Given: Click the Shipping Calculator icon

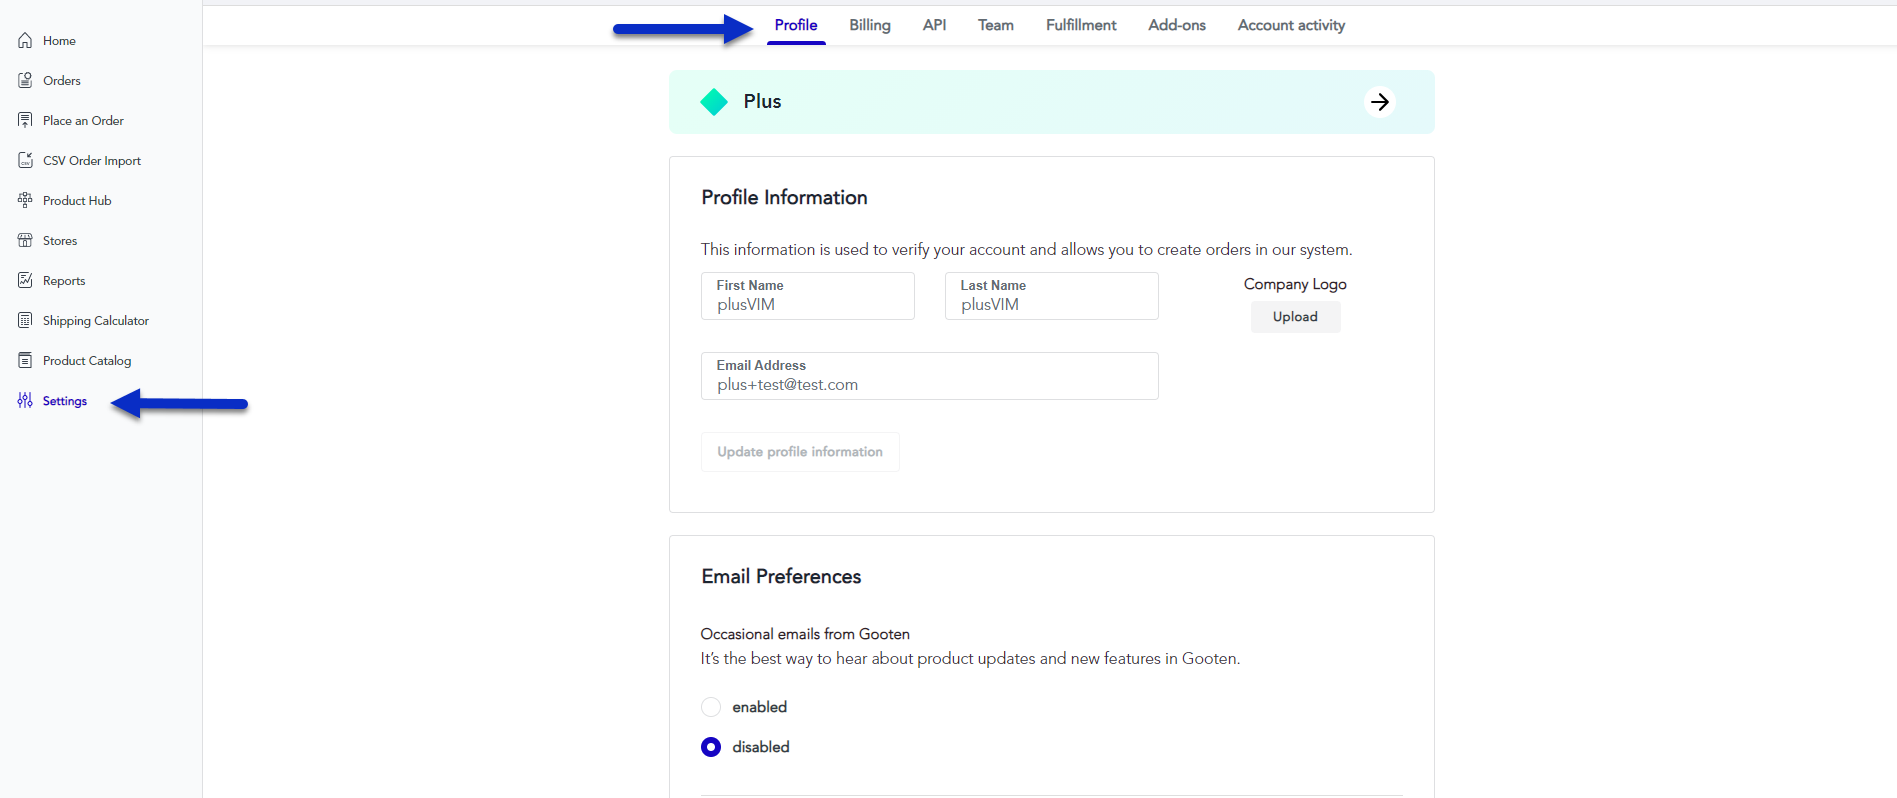Looking at the screenshot, I should pos(25,320).
